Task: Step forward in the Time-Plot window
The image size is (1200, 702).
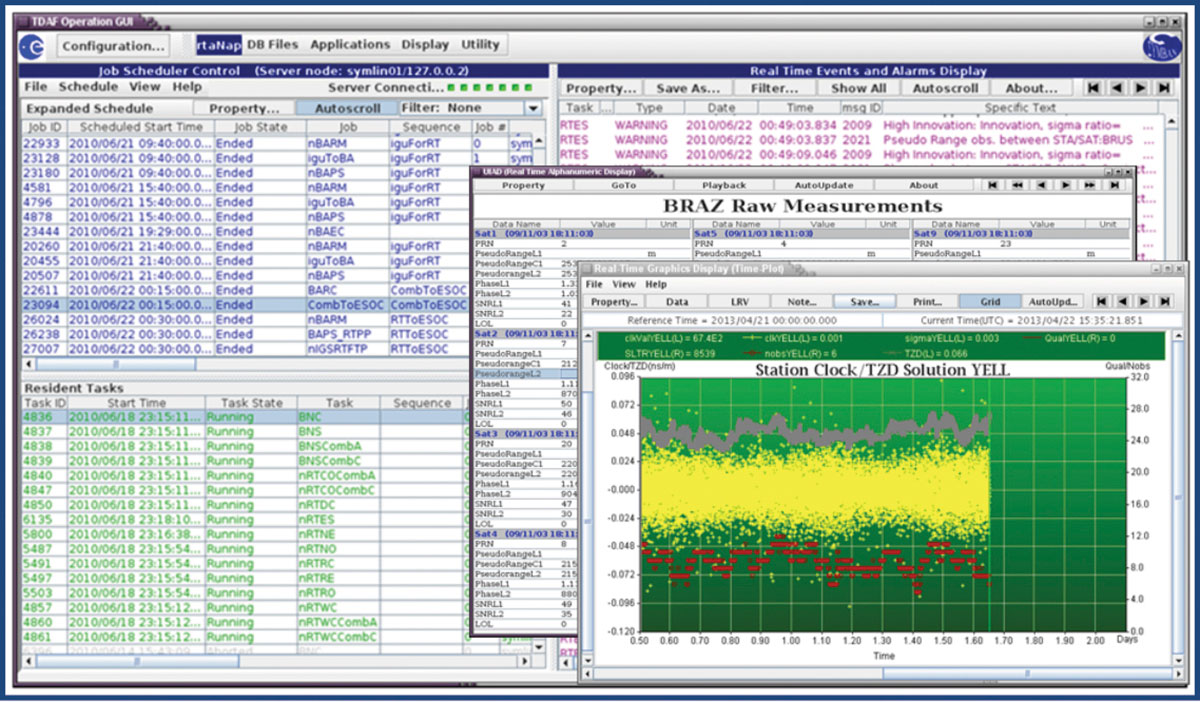Action: [1142, 301]
